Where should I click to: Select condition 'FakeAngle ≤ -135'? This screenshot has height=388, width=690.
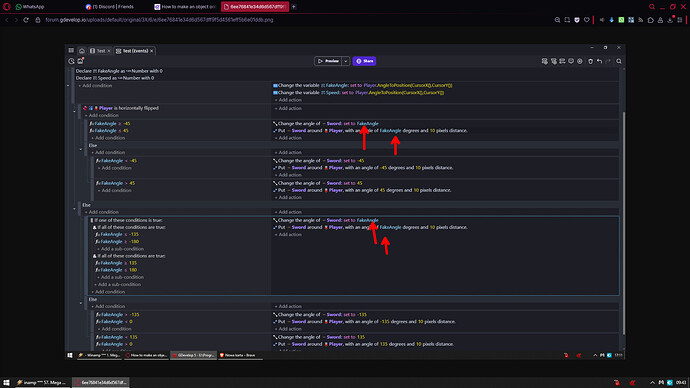pyautogui.click(x=117, y=234)
